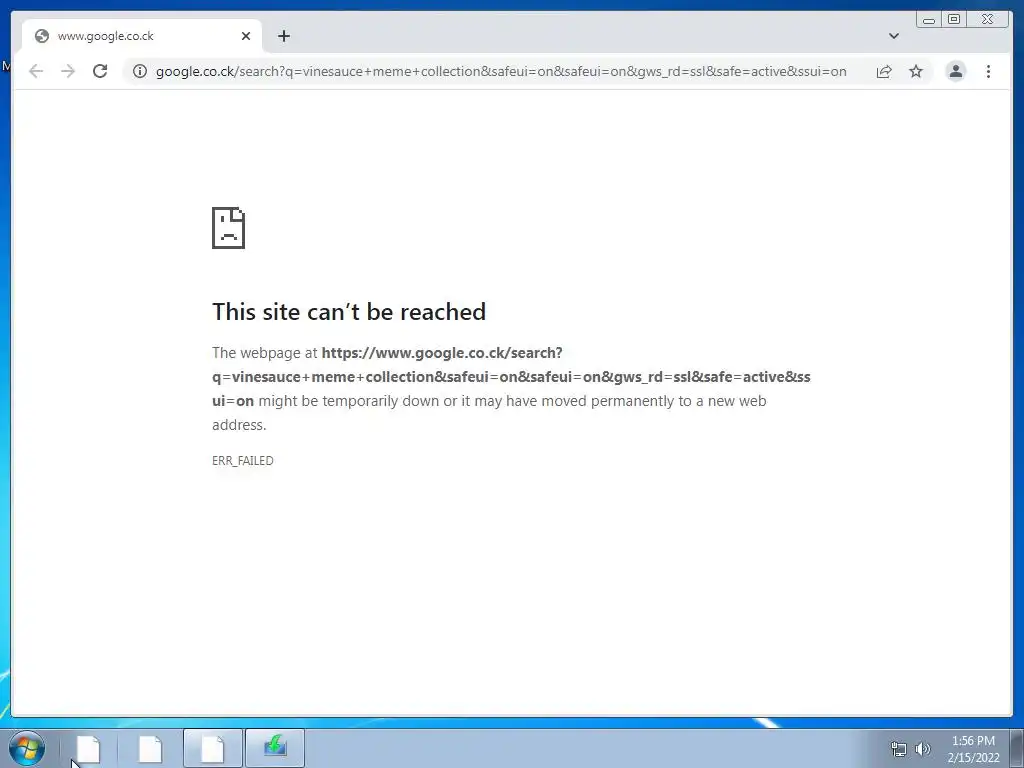Open the Windows Start menu orb
The height and width of the screenshot is (768, 1024).
27,748
